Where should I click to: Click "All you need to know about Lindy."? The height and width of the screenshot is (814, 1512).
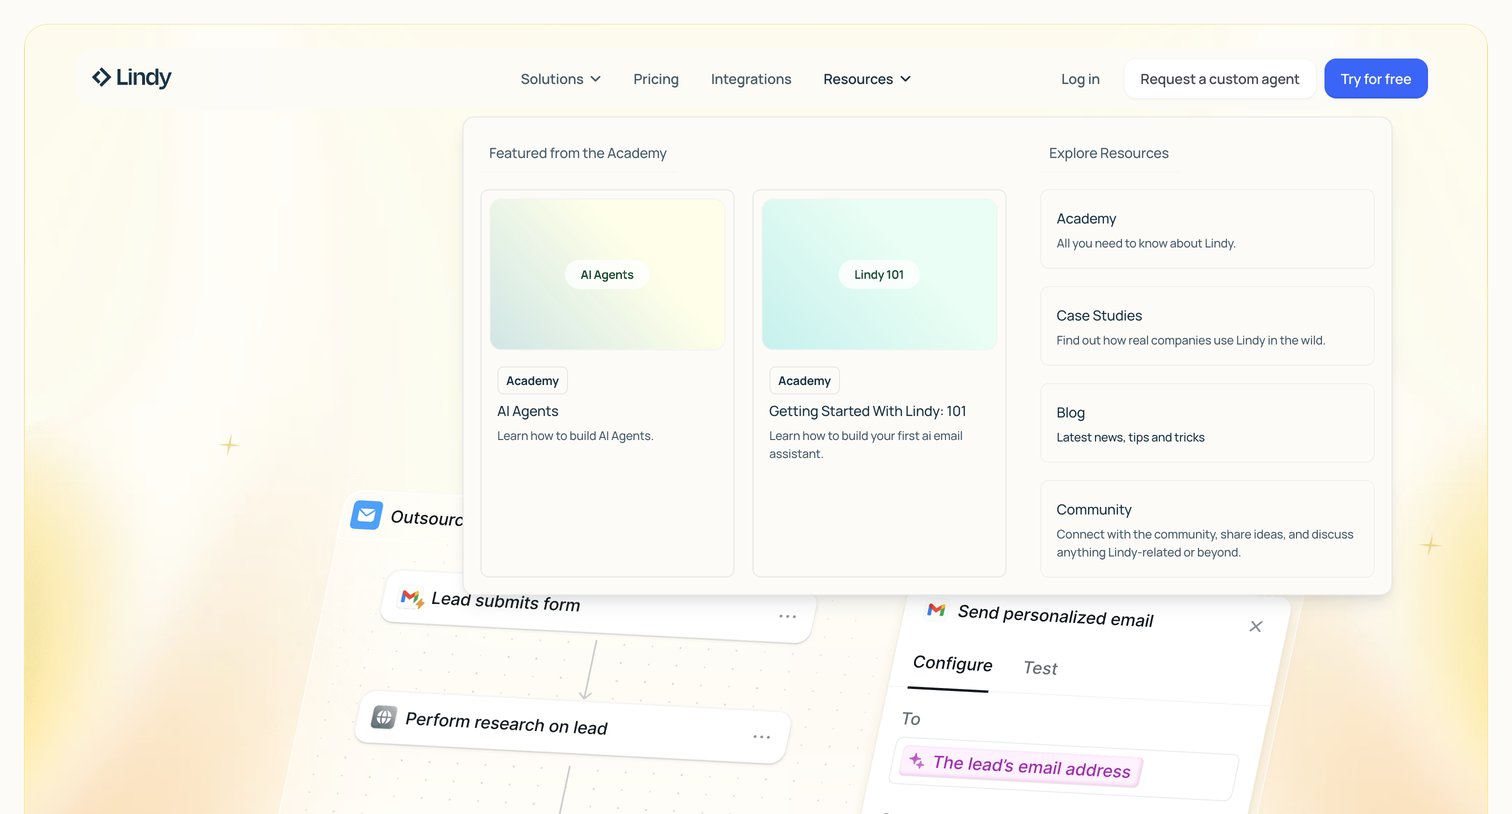coord(1146,243)
